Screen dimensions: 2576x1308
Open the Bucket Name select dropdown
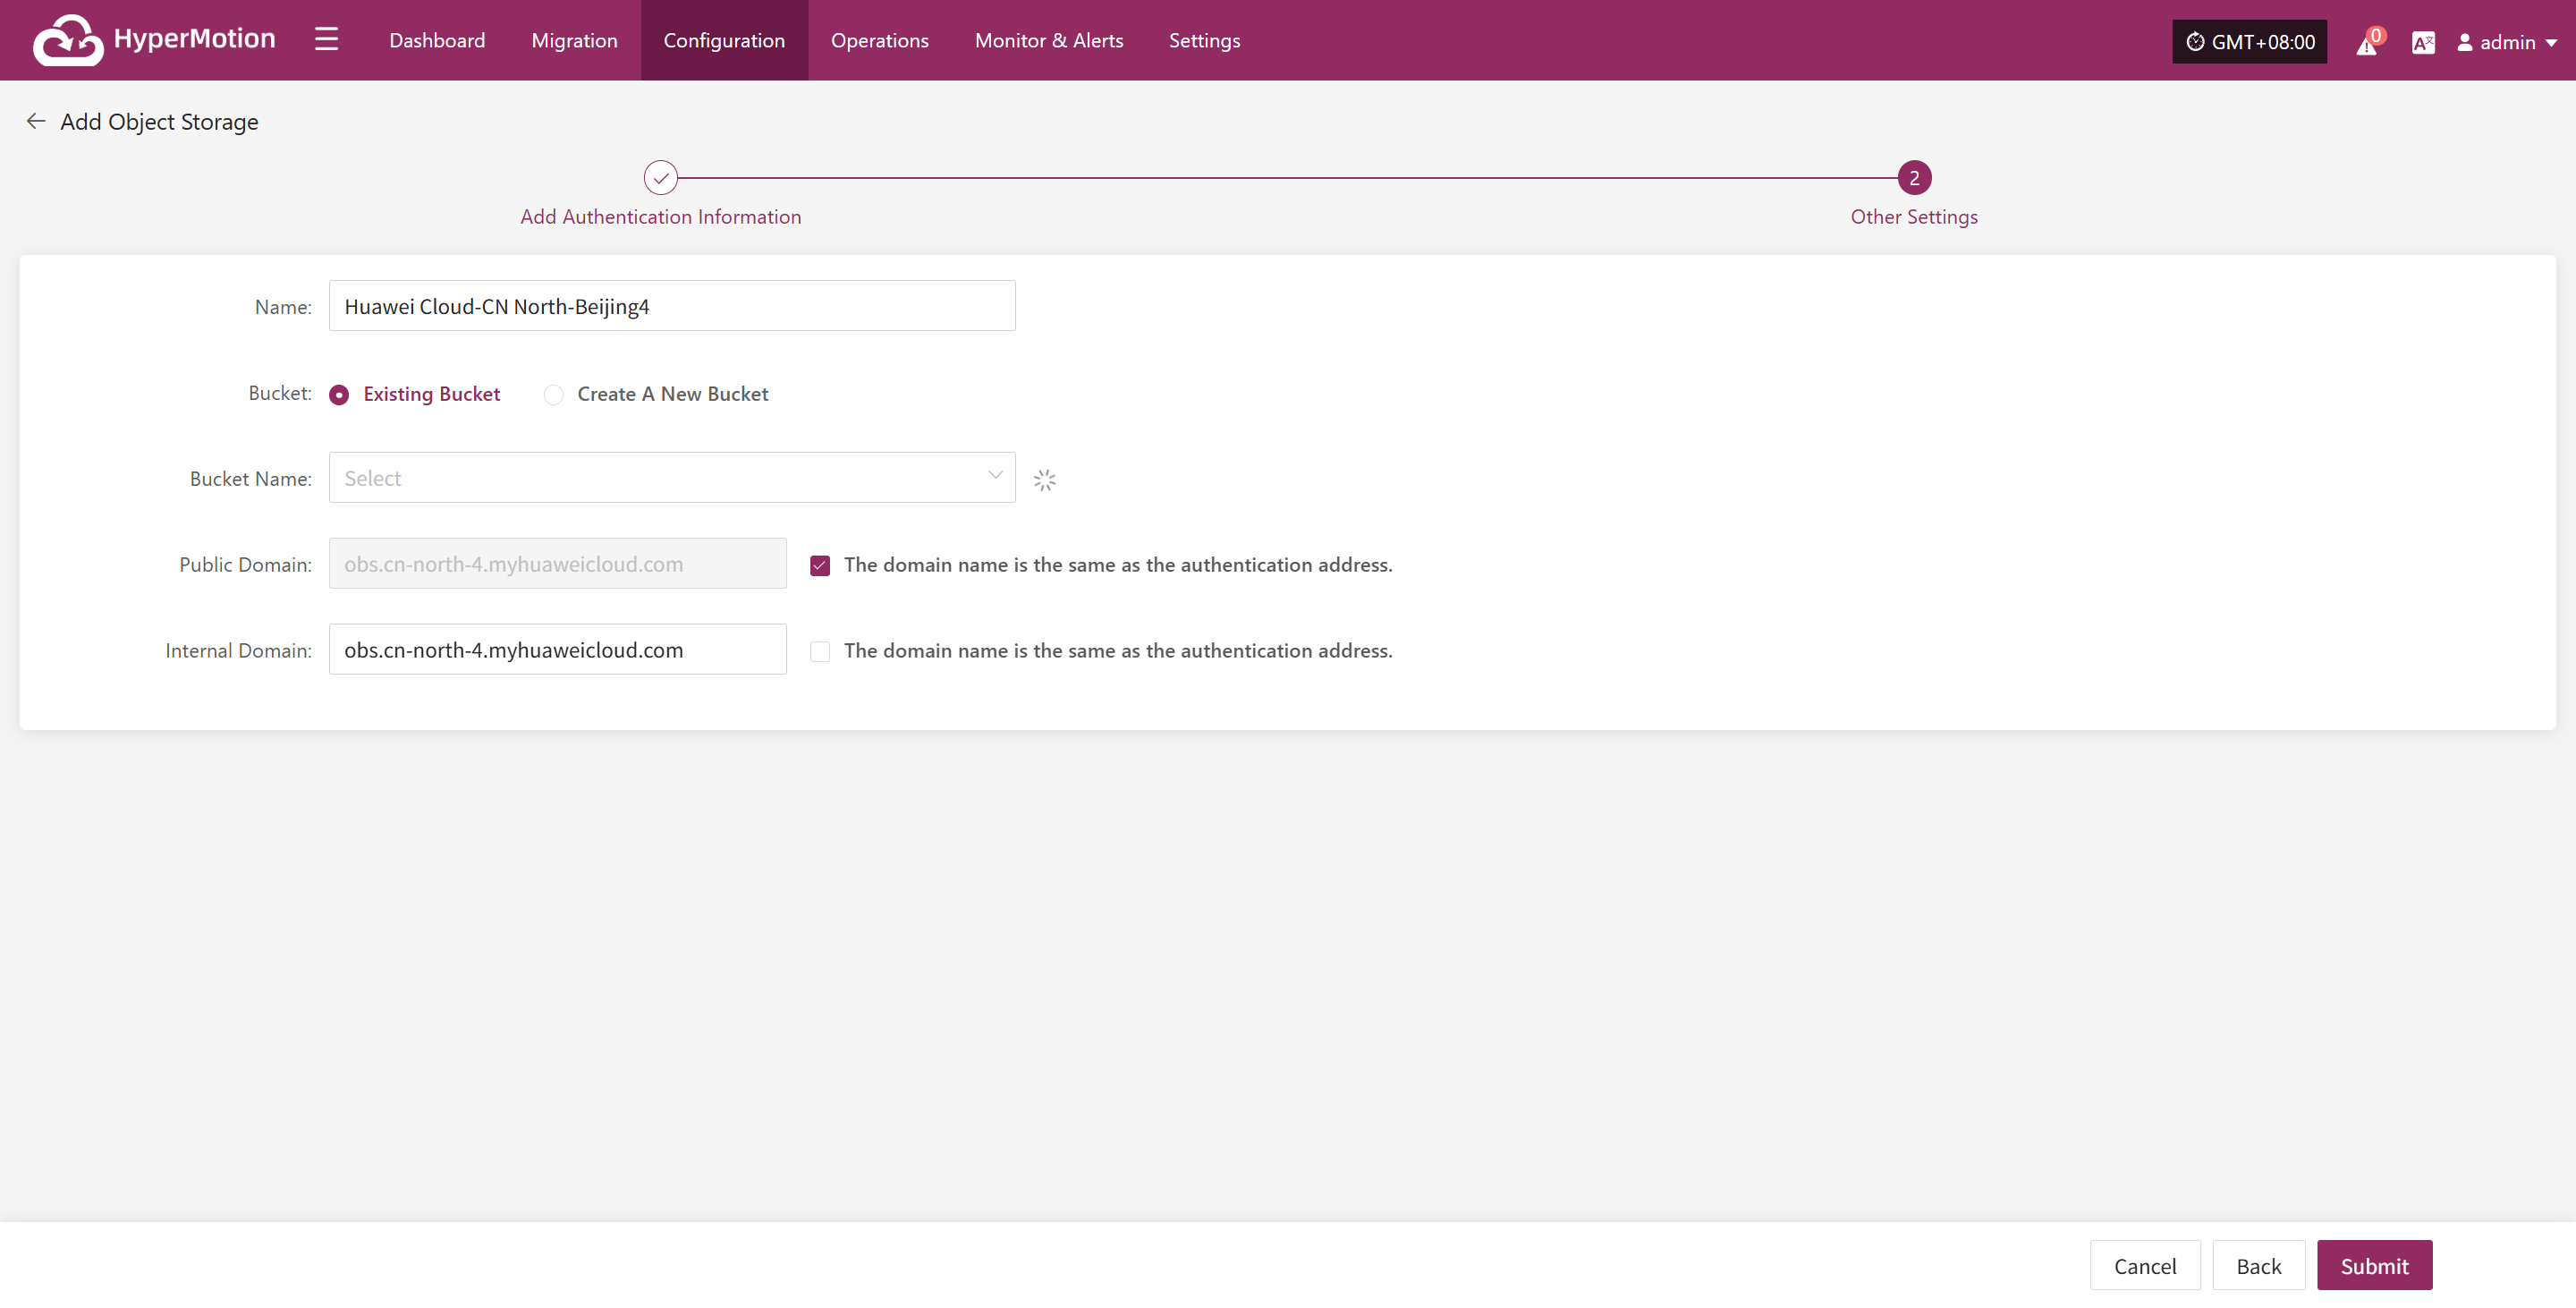[672, 478]
